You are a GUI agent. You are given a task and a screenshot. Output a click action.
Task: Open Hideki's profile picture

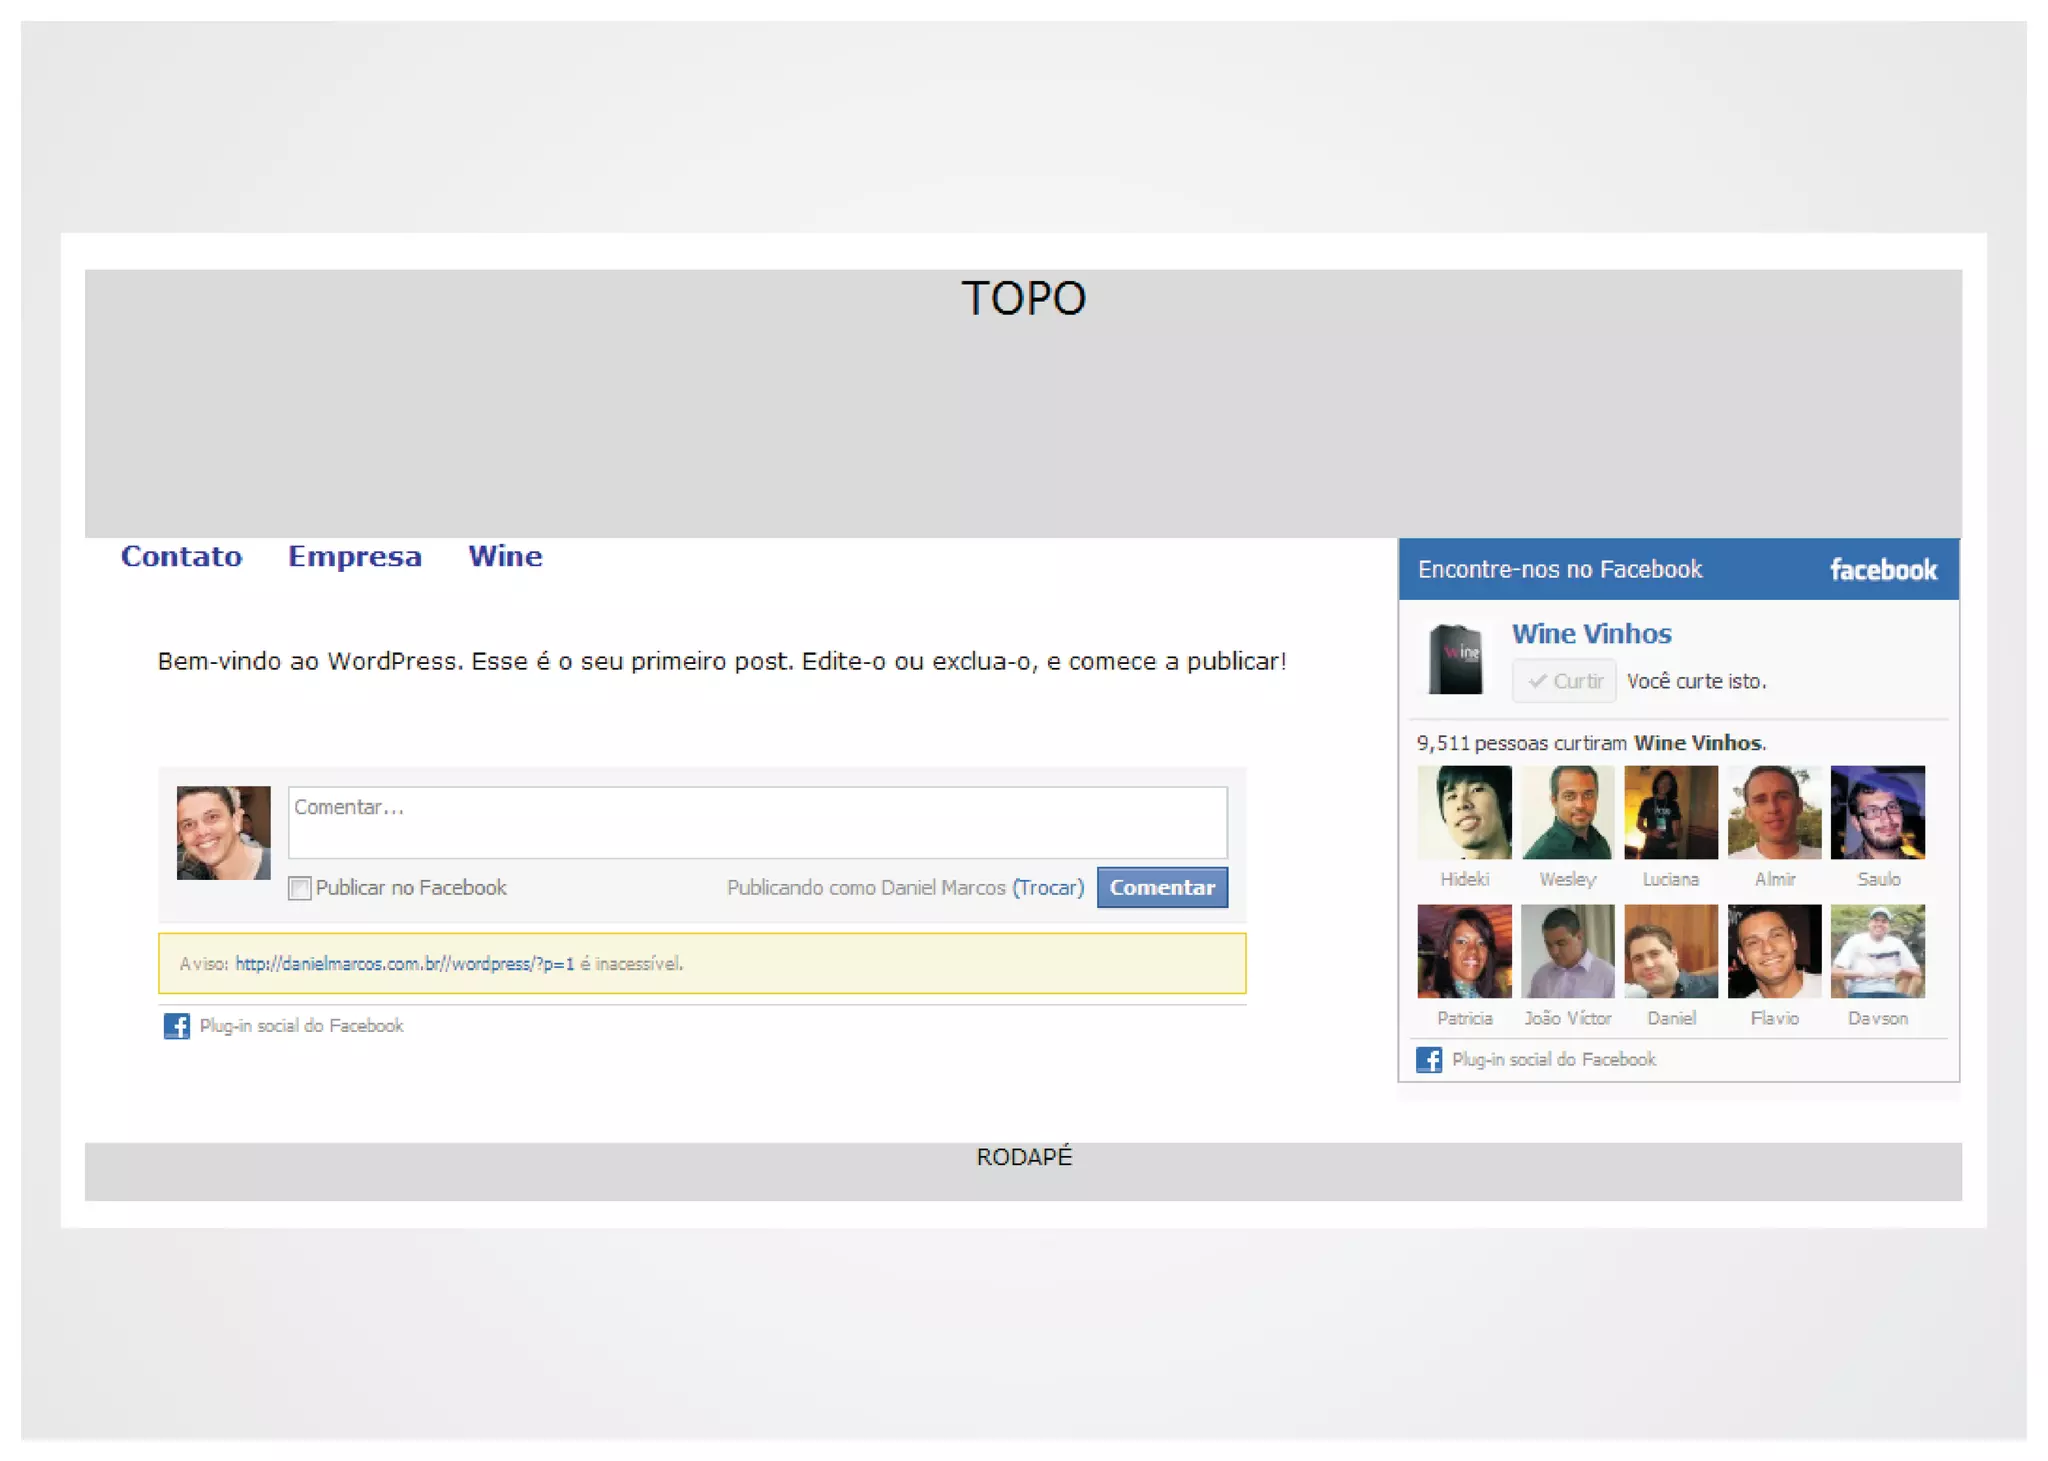coord(1464,813)
